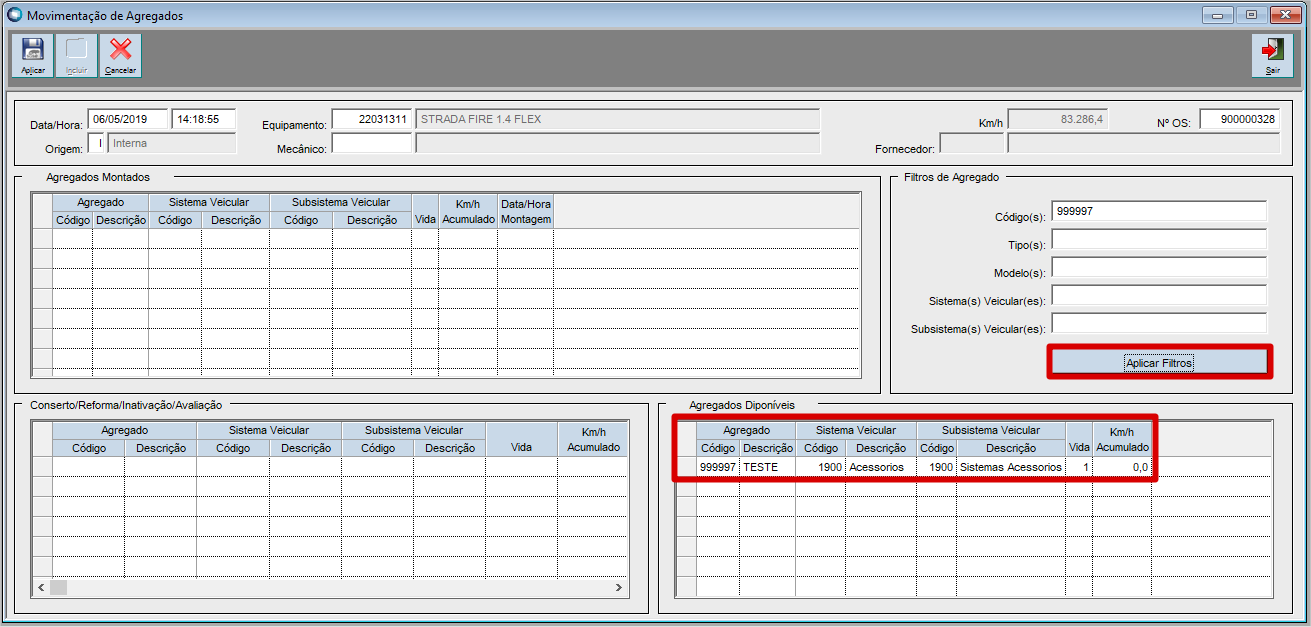Click the Km/h Acumulado header in Agregados Montados
Screen dimensions: 1311x627
click(x=468, y=211)
